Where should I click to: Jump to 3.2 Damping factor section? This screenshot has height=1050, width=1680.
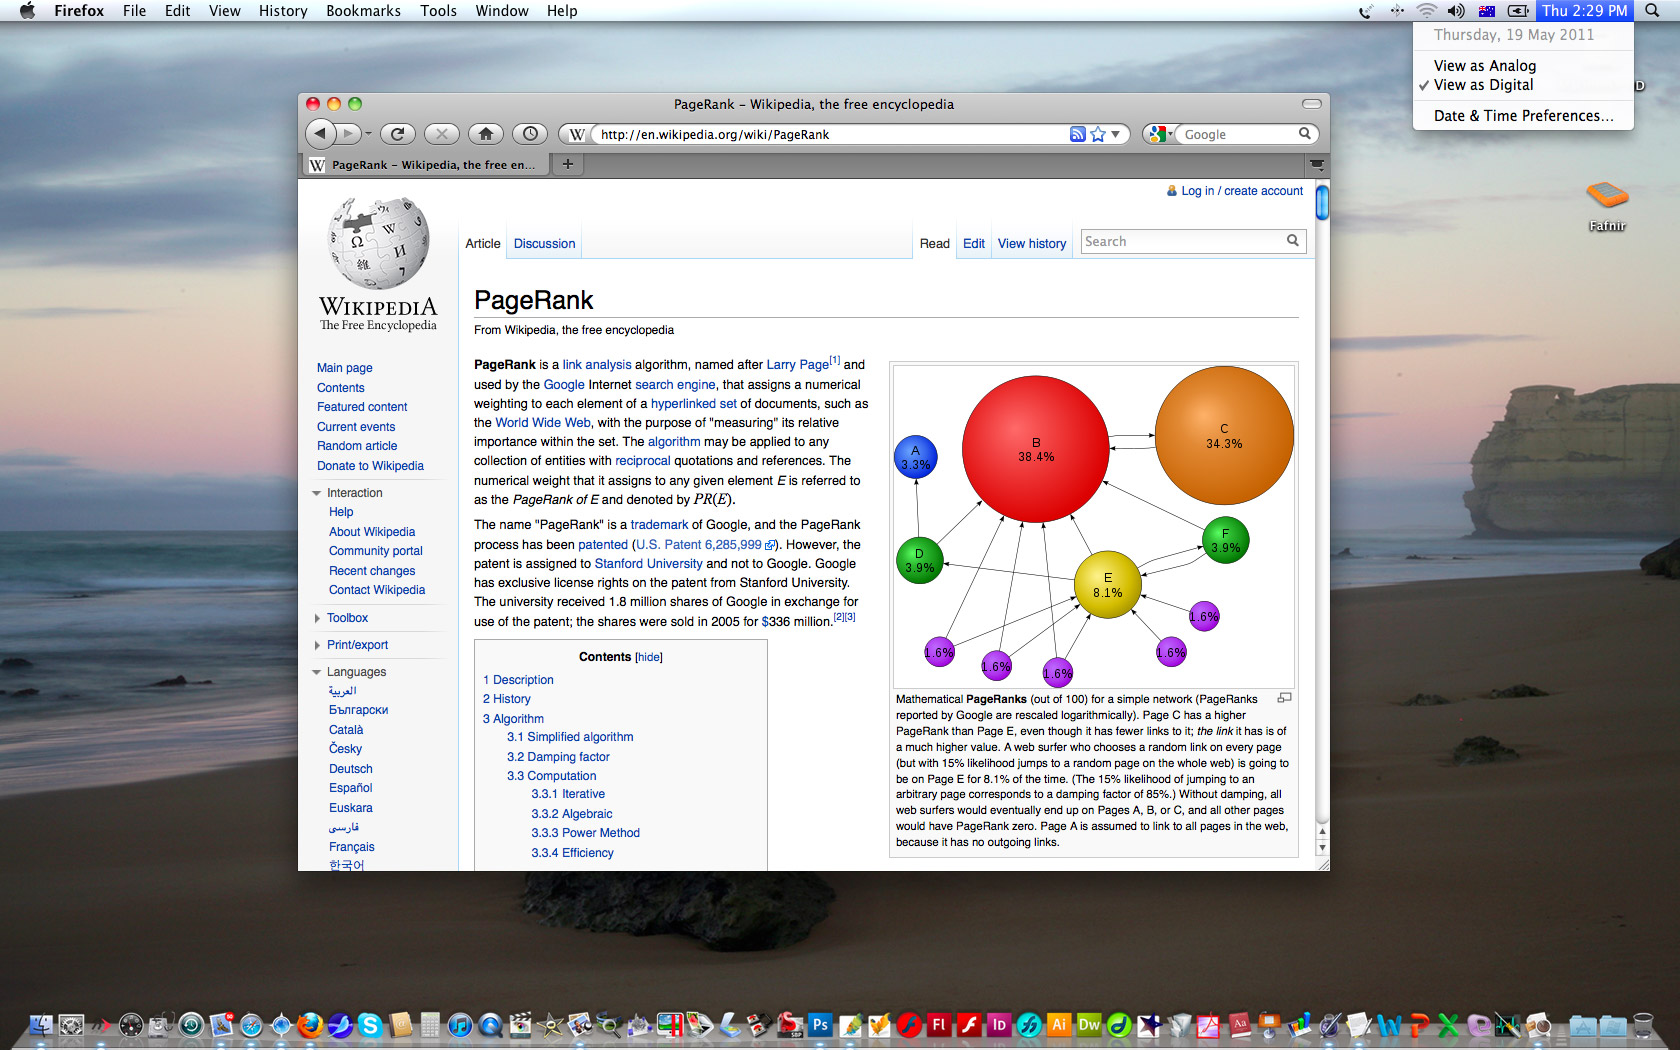point(558,757)
